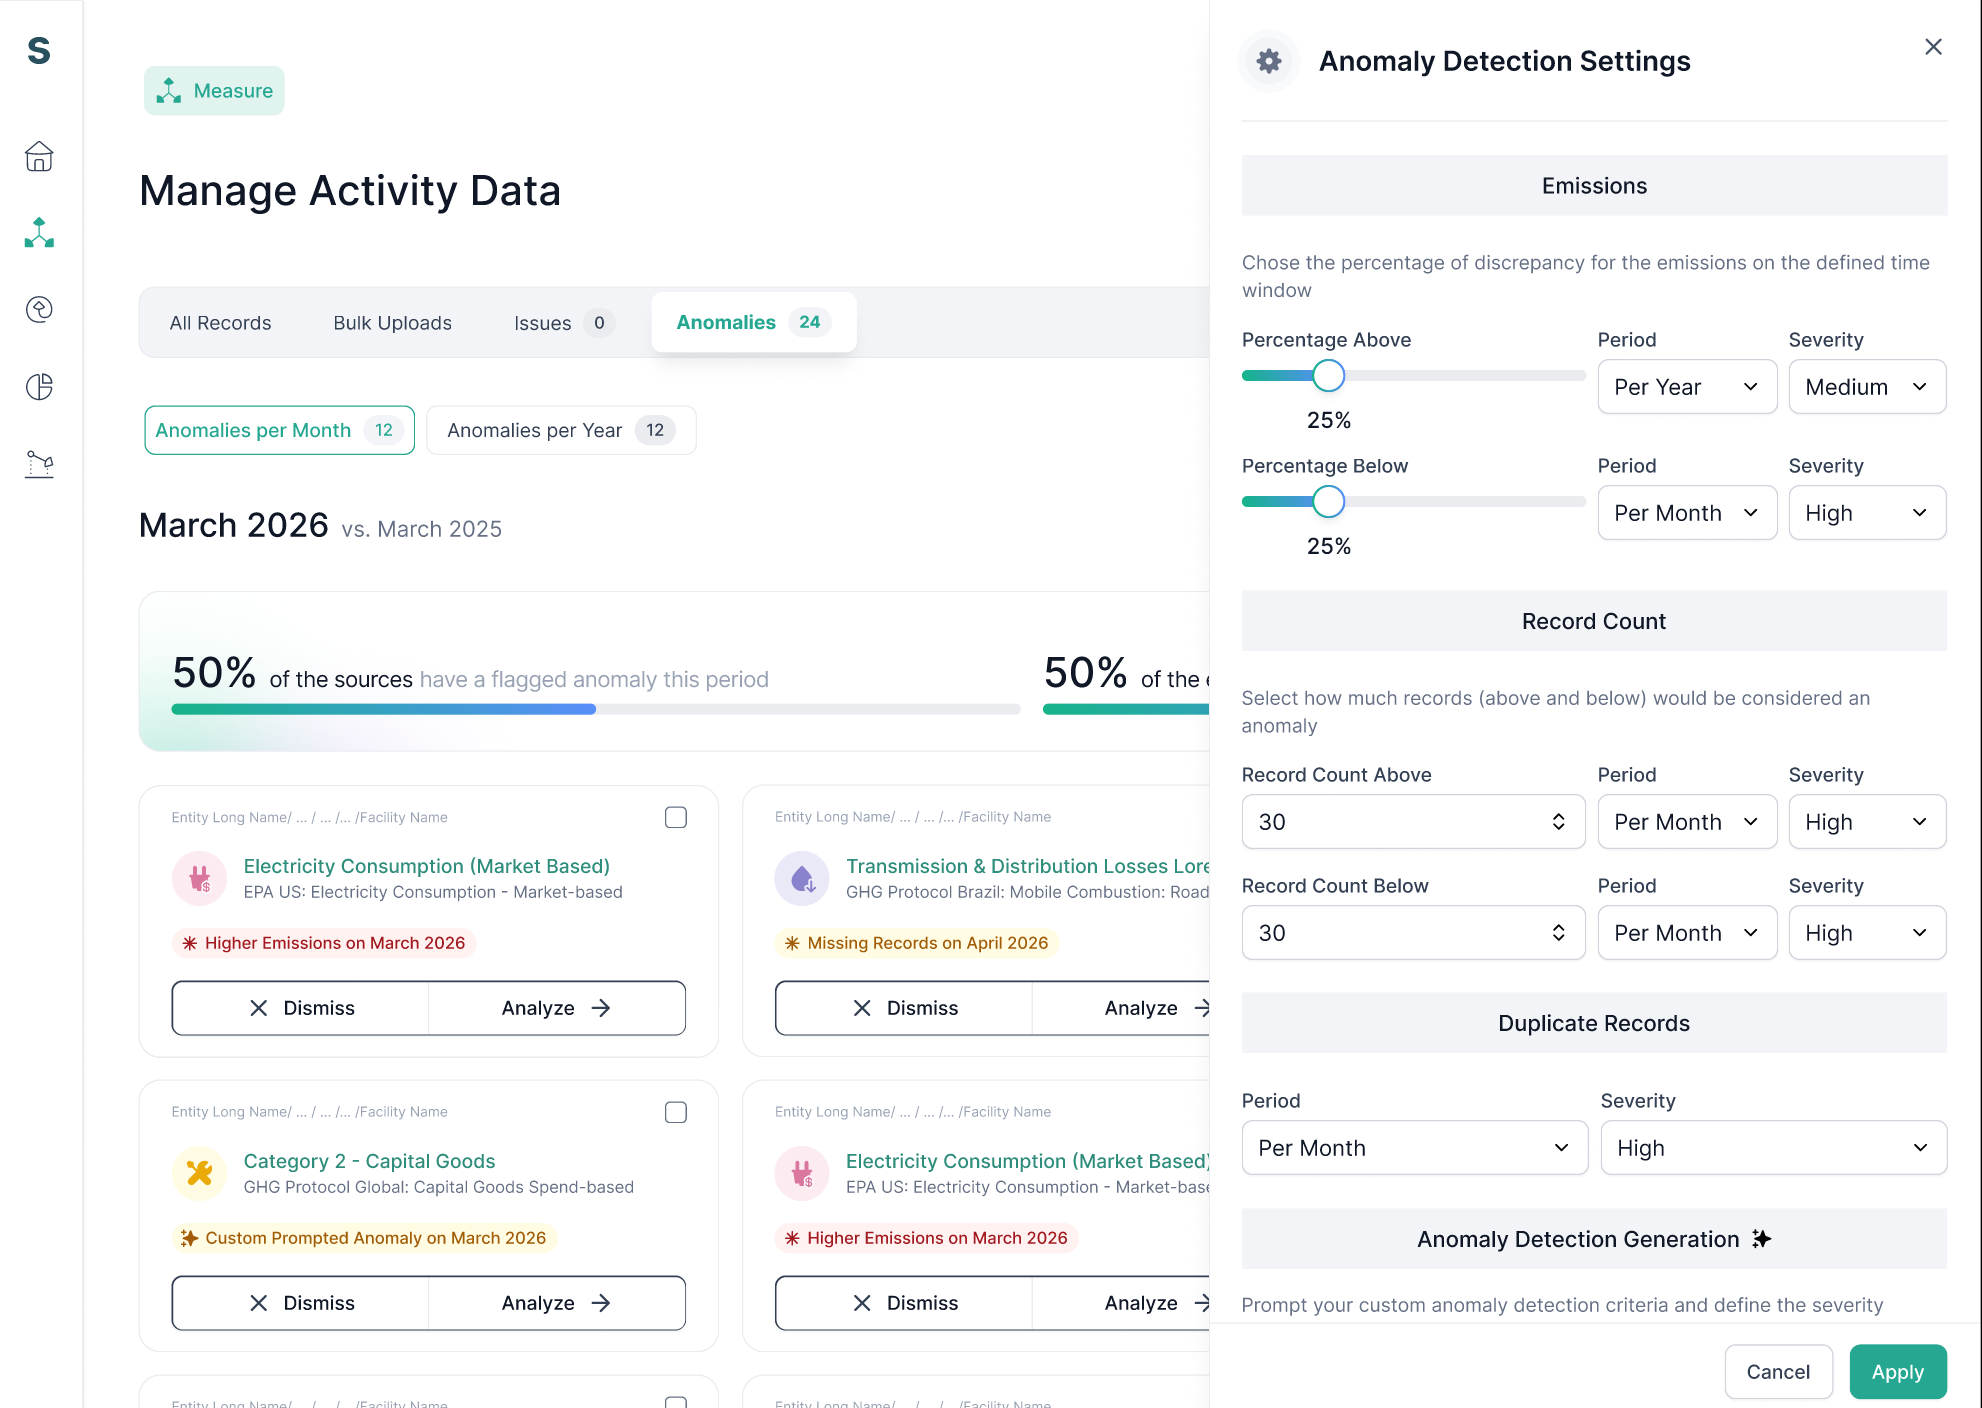1982x1408 pixels.
Task: Click the Duplicate Records section header
Action: (1594, 1023)
